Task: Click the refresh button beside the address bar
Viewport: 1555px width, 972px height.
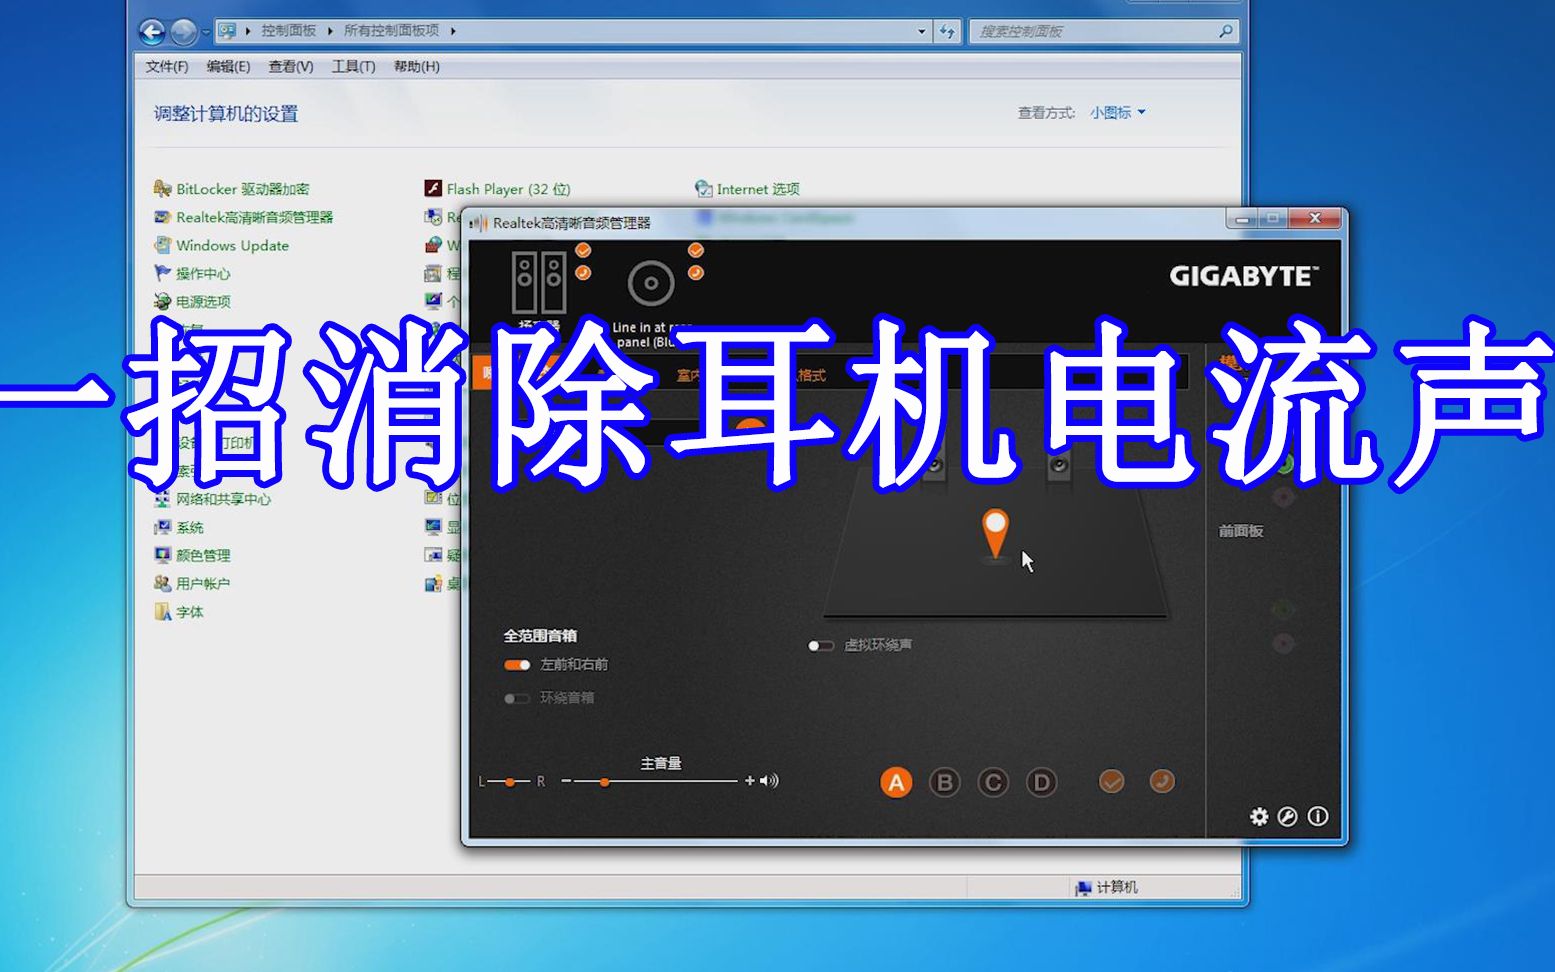Action: (x=948, y=32)
